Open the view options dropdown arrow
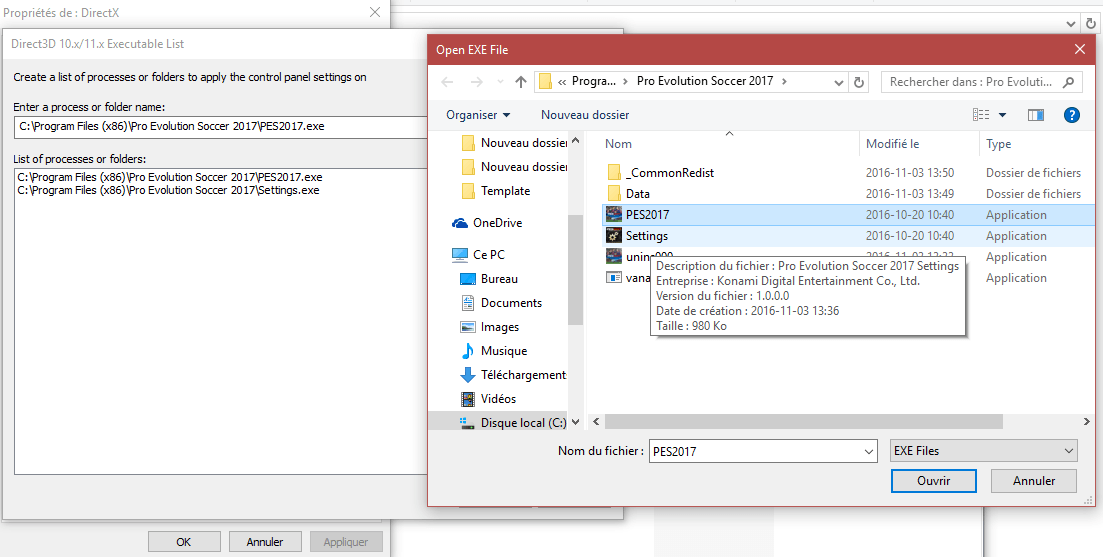The image size is (1103, 557). pos(1002,115)
